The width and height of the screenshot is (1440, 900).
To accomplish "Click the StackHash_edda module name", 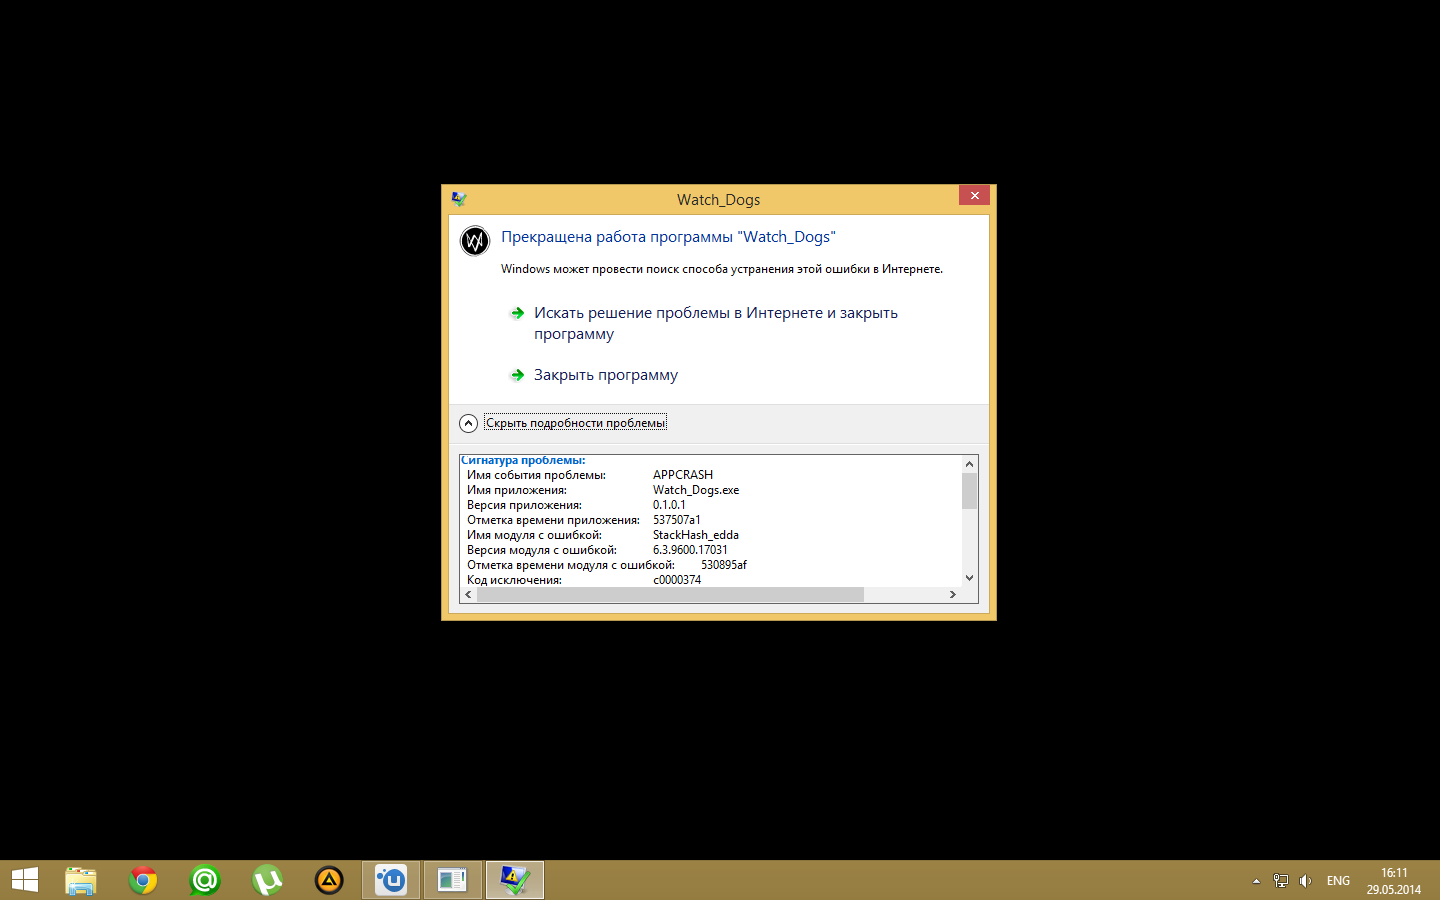I will (696, 535).
